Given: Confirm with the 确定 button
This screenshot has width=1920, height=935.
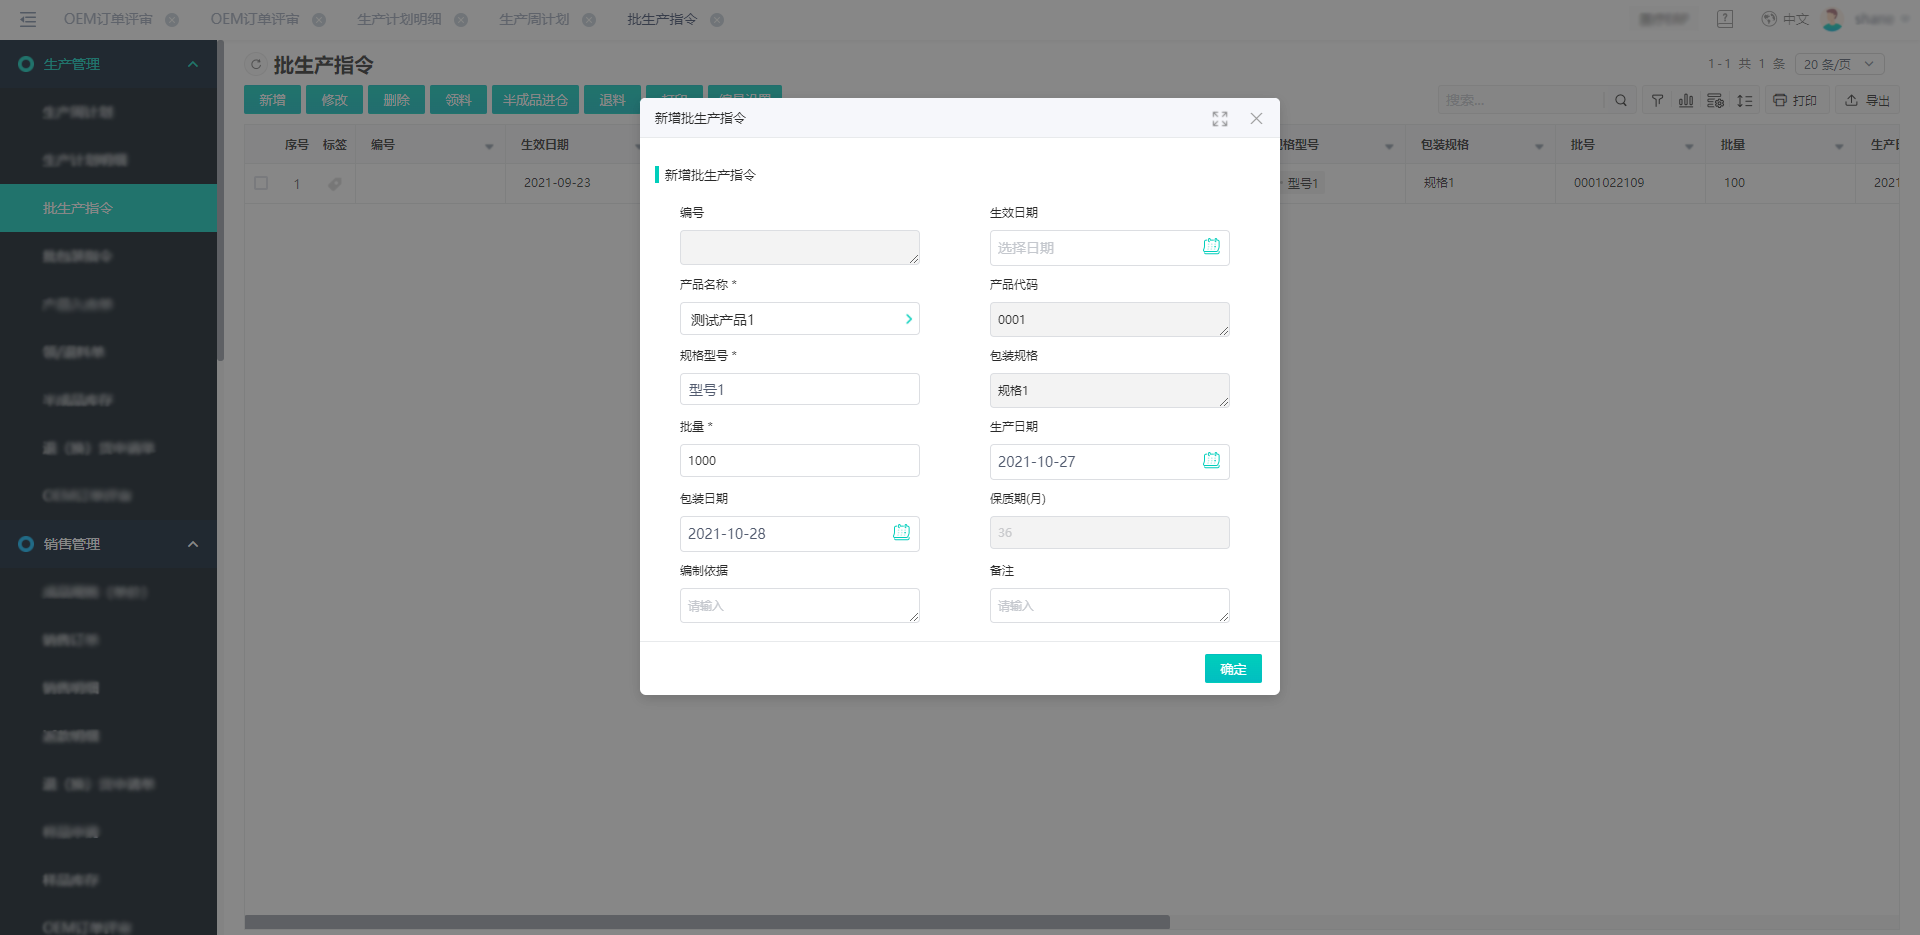Looking at the screenshot, I should [1233, 669].
